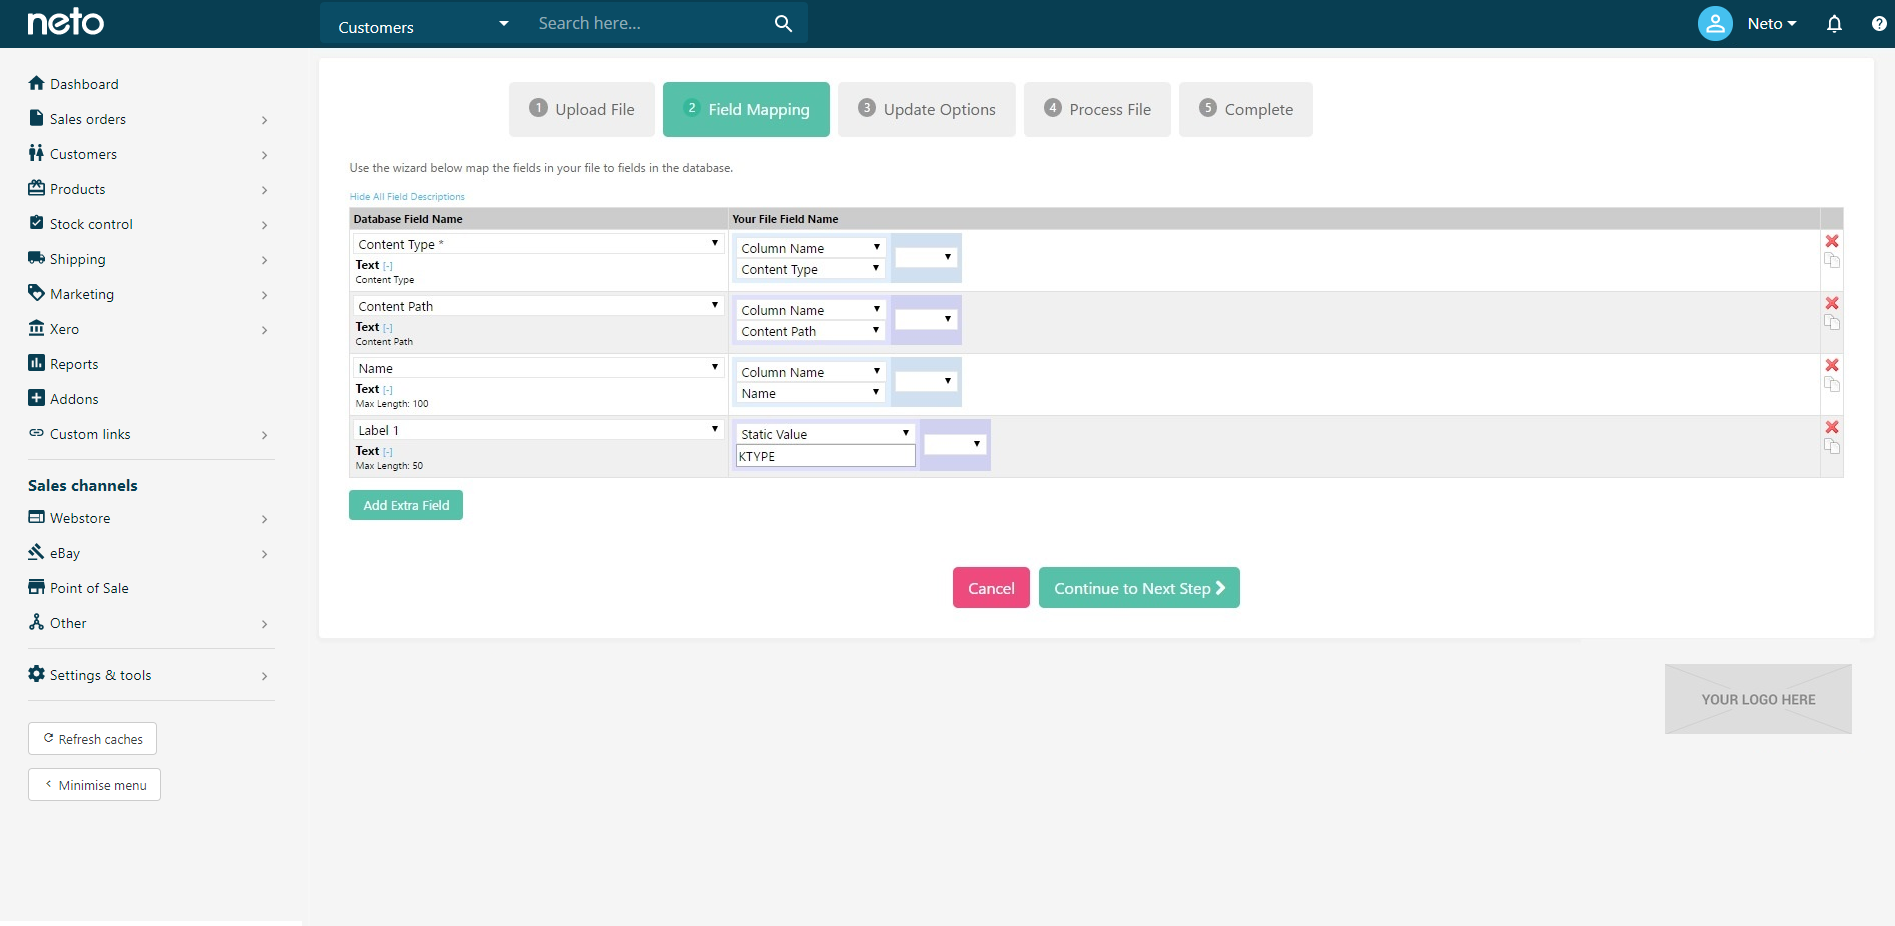Collapse the Name field description toggle
This screenshot has height=926, width=1895.
(x=388, y=390)
